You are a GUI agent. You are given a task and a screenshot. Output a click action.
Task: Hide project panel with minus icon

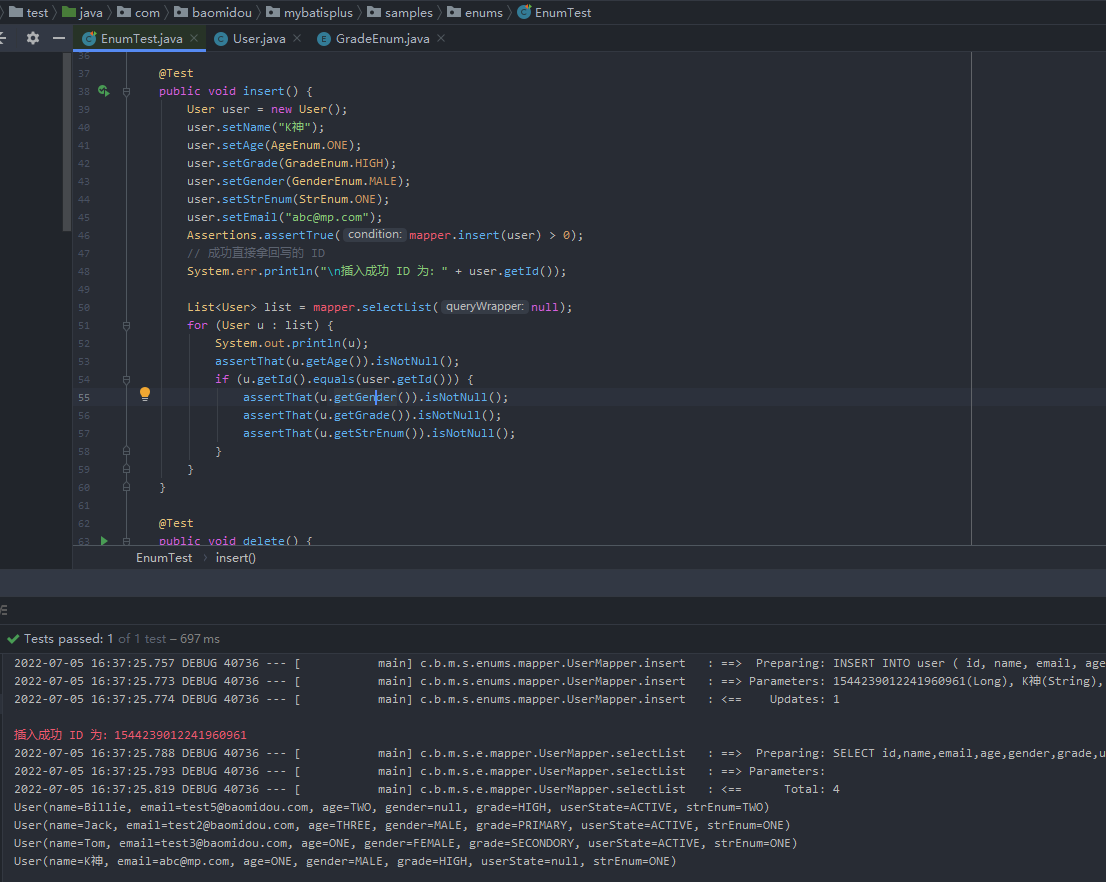(x=59, y=38)
